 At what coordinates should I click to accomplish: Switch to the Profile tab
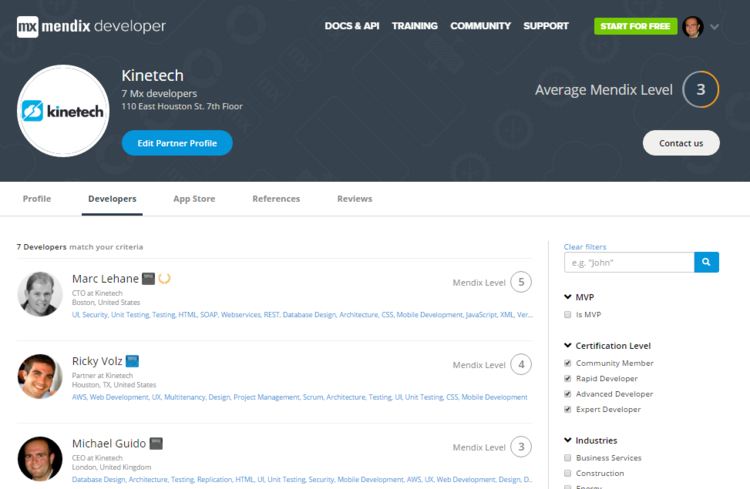coord(37,199)
